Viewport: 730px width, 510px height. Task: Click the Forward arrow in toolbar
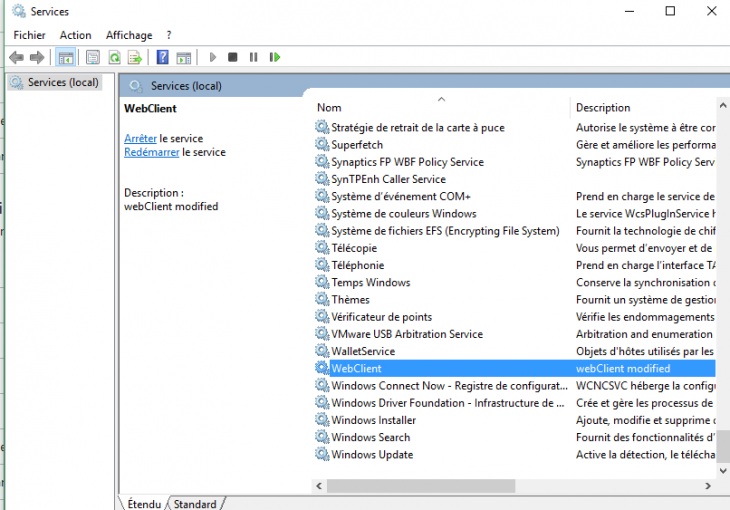coord(37,58)
